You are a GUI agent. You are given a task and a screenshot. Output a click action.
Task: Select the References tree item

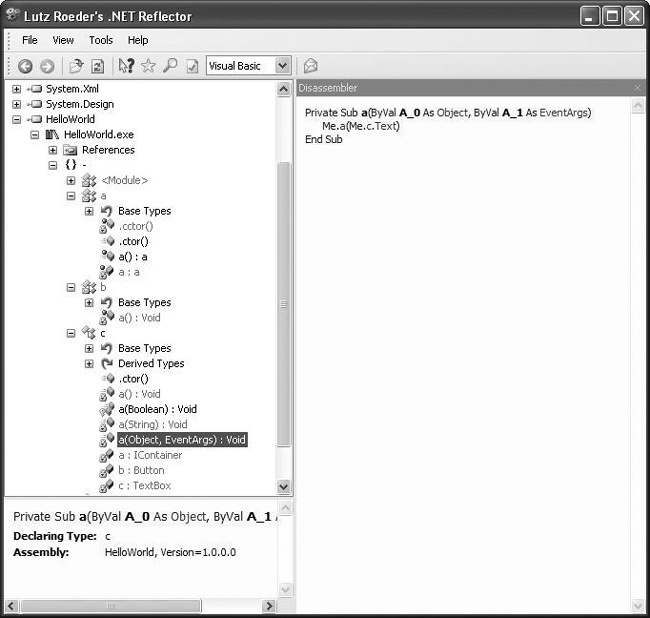108,150
